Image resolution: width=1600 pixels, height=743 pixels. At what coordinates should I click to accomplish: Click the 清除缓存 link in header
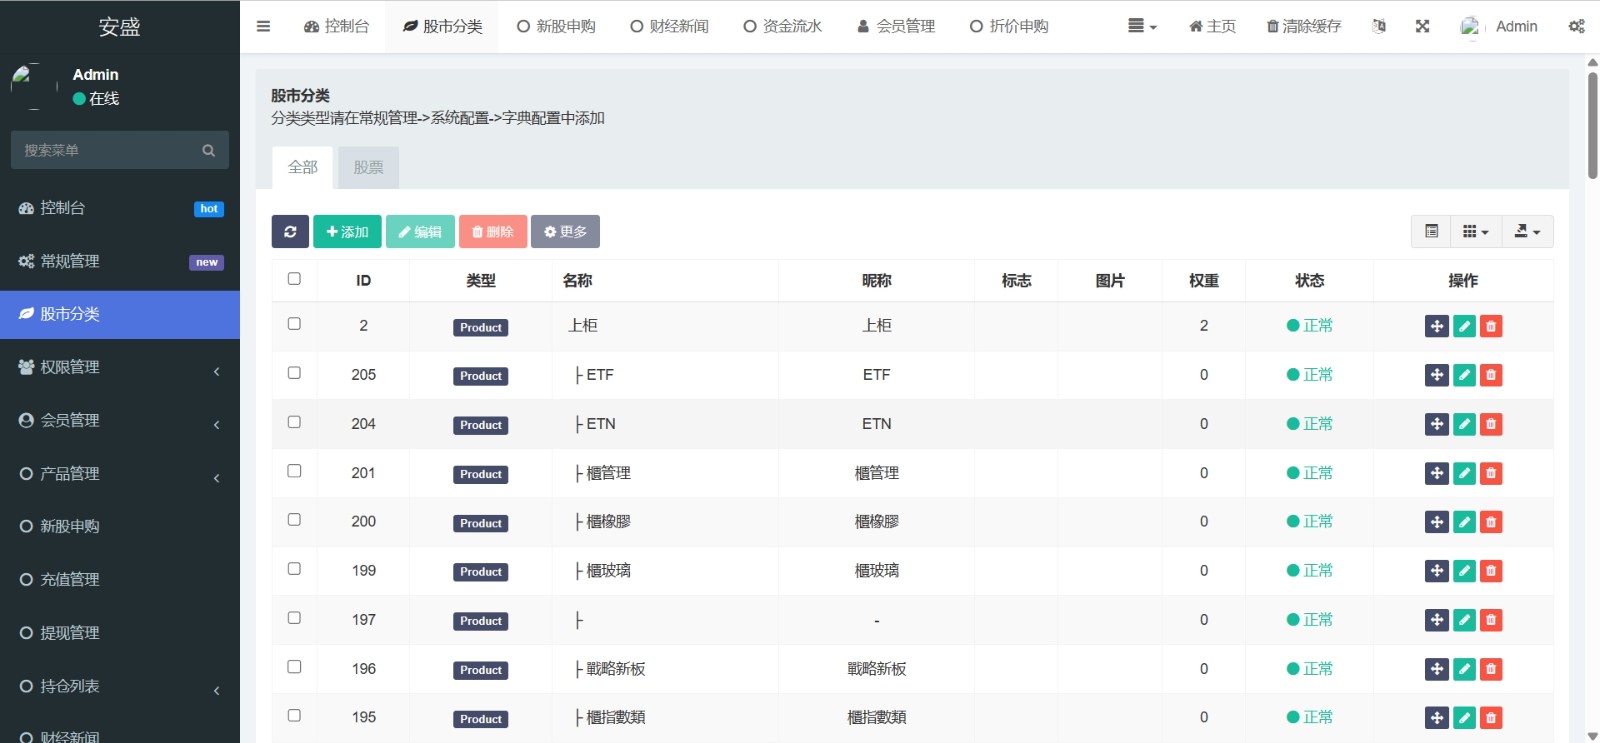[1303, 27]
